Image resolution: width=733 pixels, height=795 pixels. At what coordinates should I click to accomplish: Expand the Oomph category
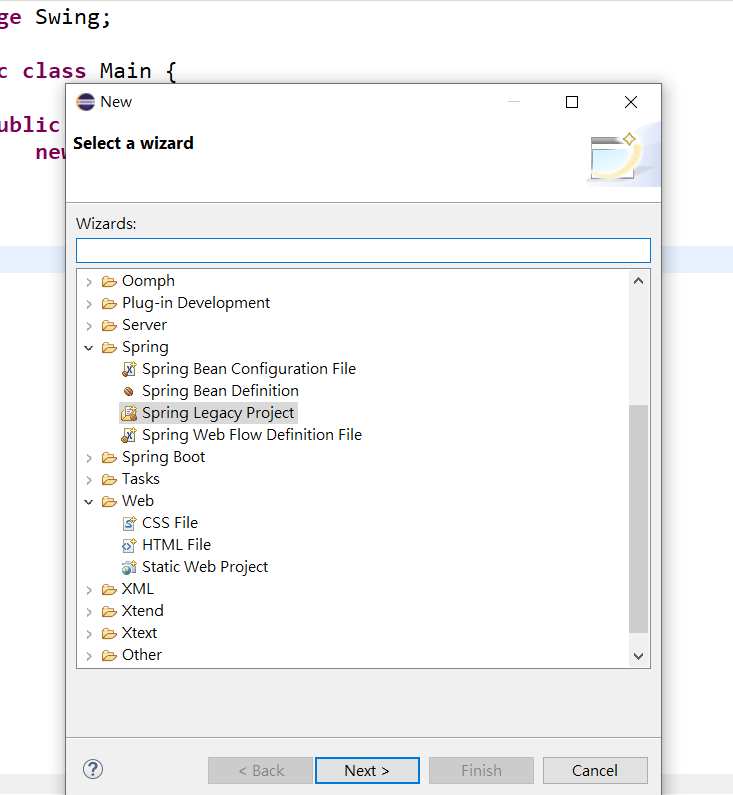click(89, 282)
